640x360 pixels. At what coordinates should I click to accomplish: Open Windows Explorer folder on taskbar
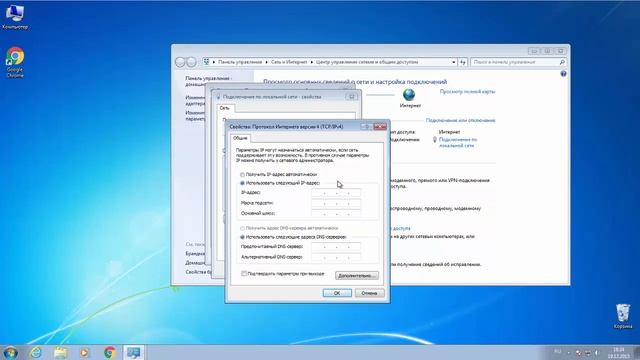coord(60,352)
